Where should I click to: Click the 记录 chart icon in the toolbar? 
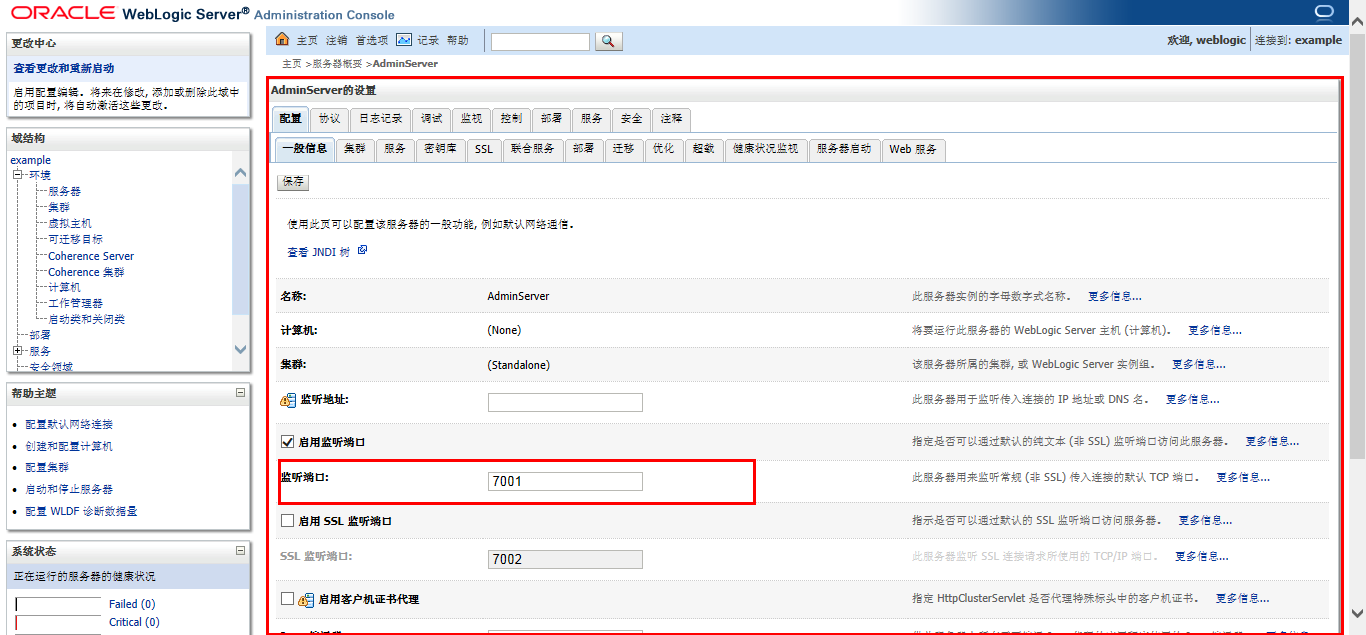(404, 40)
